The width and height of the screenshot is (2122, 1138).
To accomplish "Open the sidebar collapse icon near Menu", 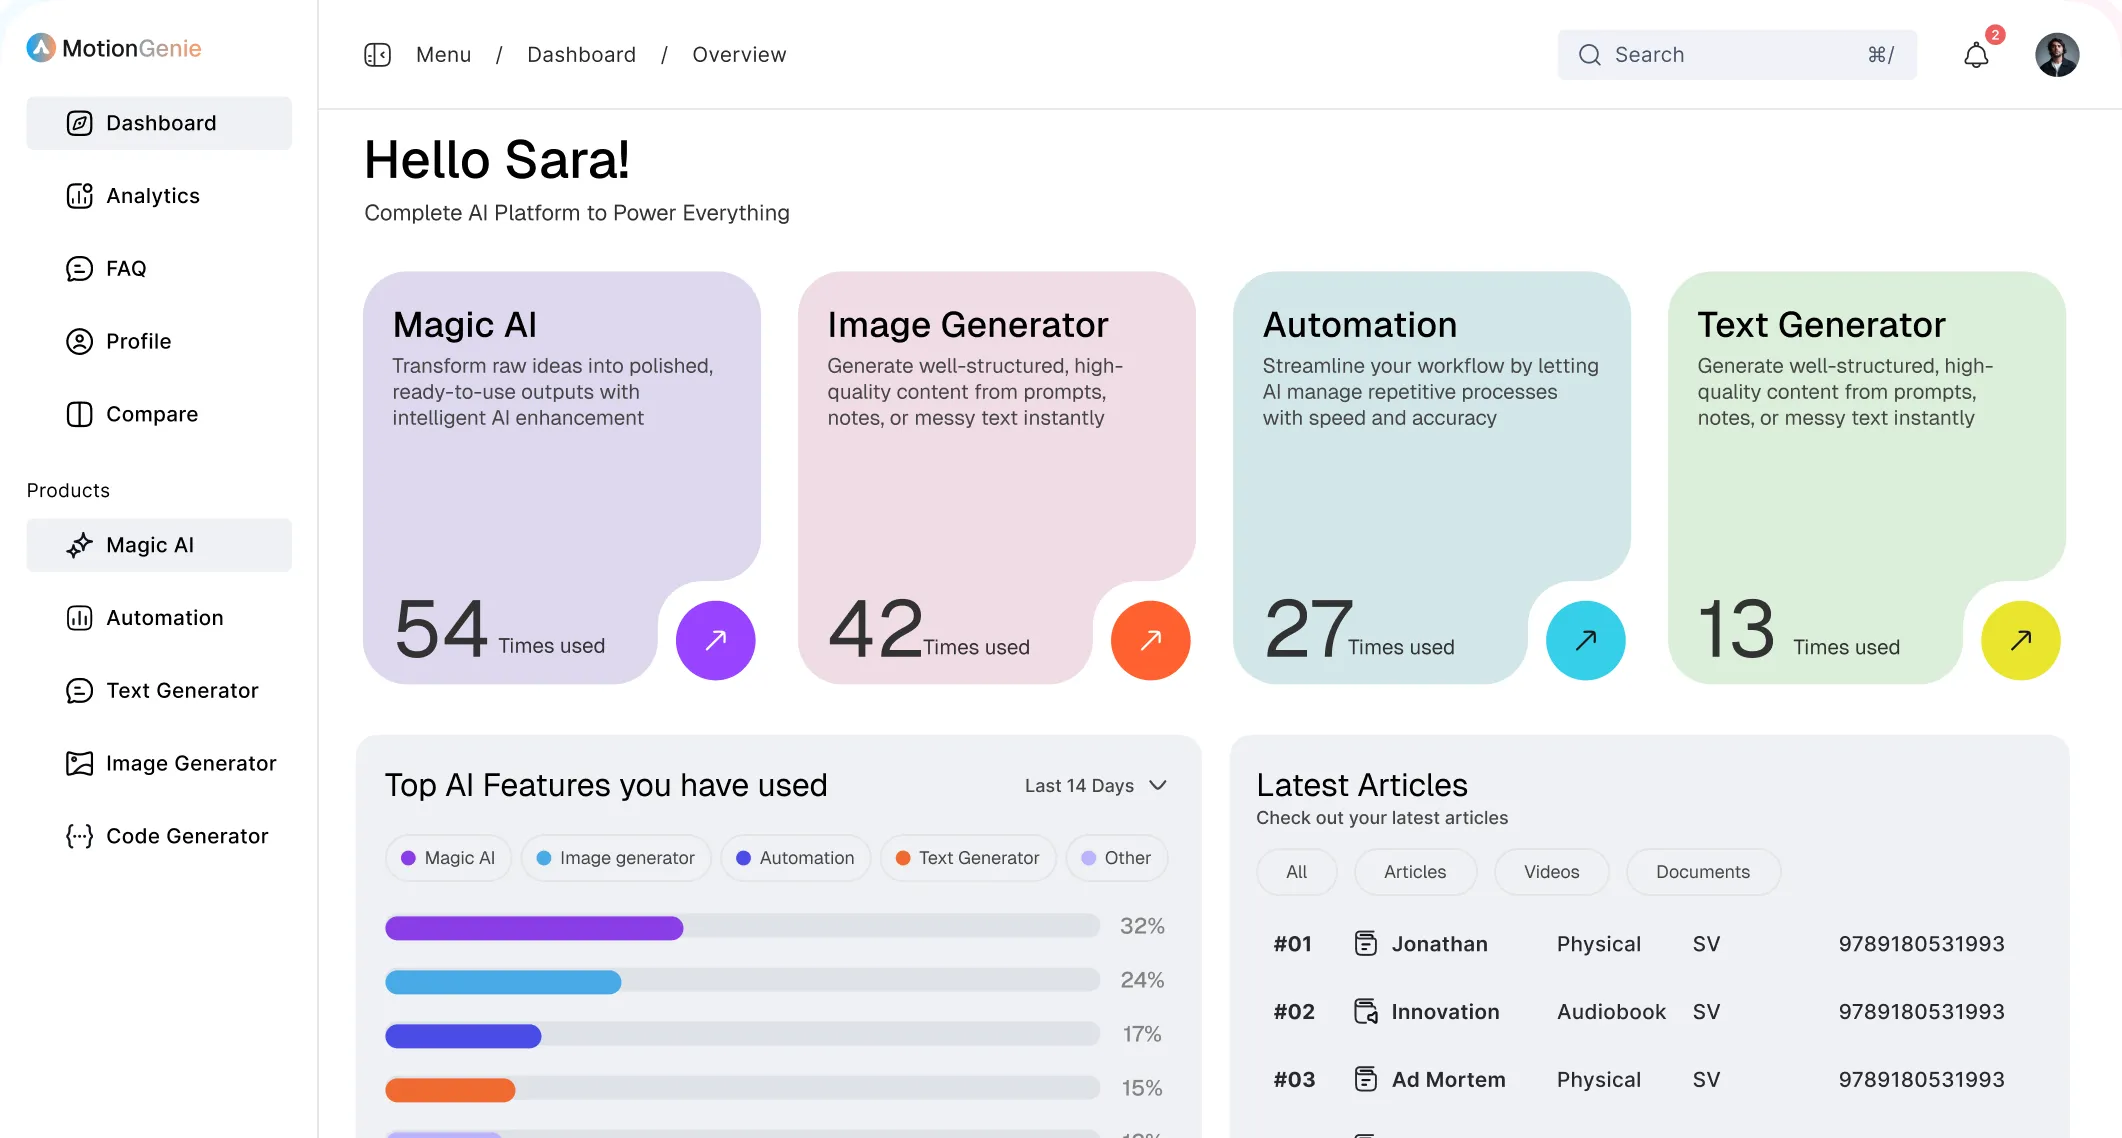I will (x=378, y=55).
